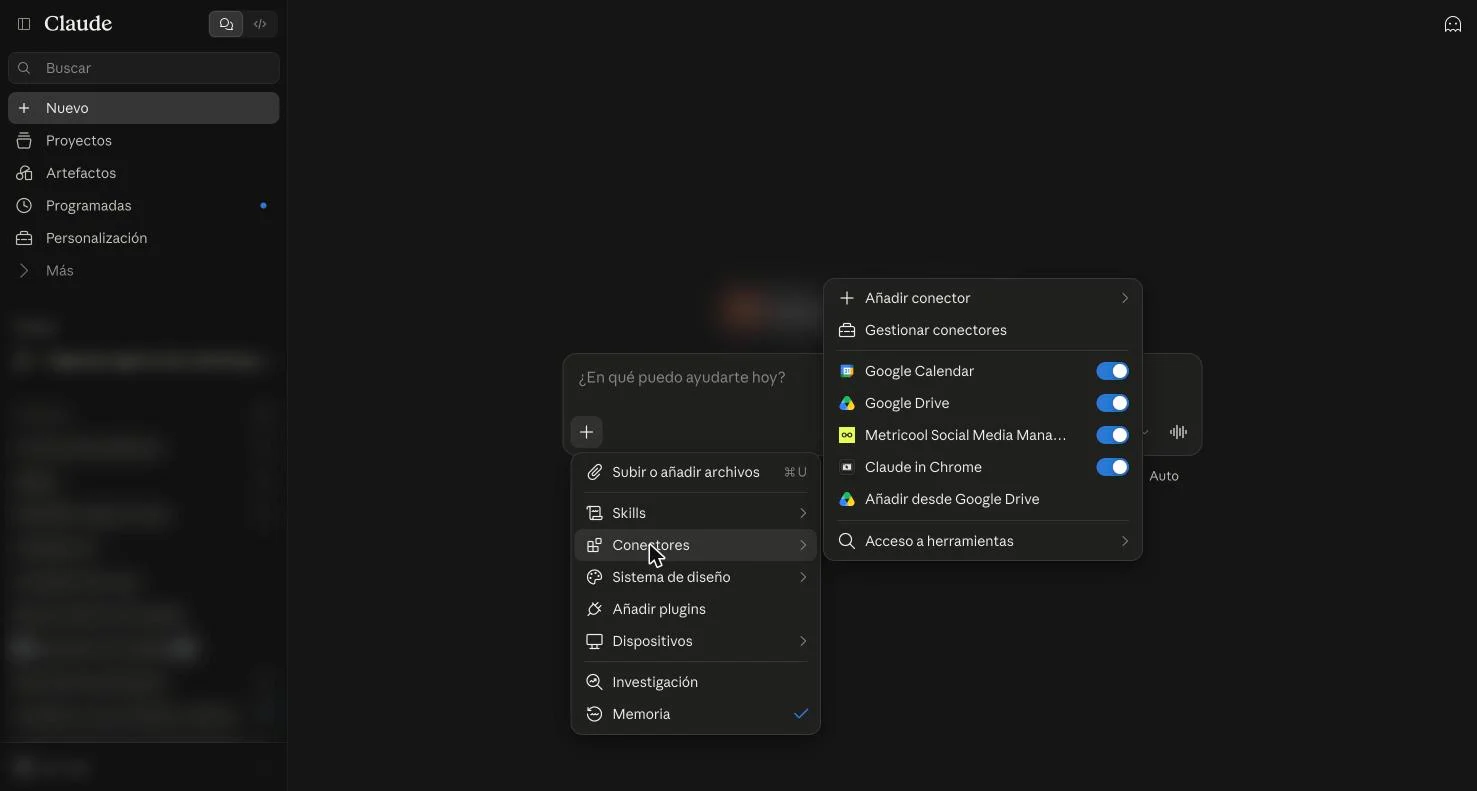Open the Acceso a herramientas submenu
Viewport: 1477px width, 791px height.
983,541
